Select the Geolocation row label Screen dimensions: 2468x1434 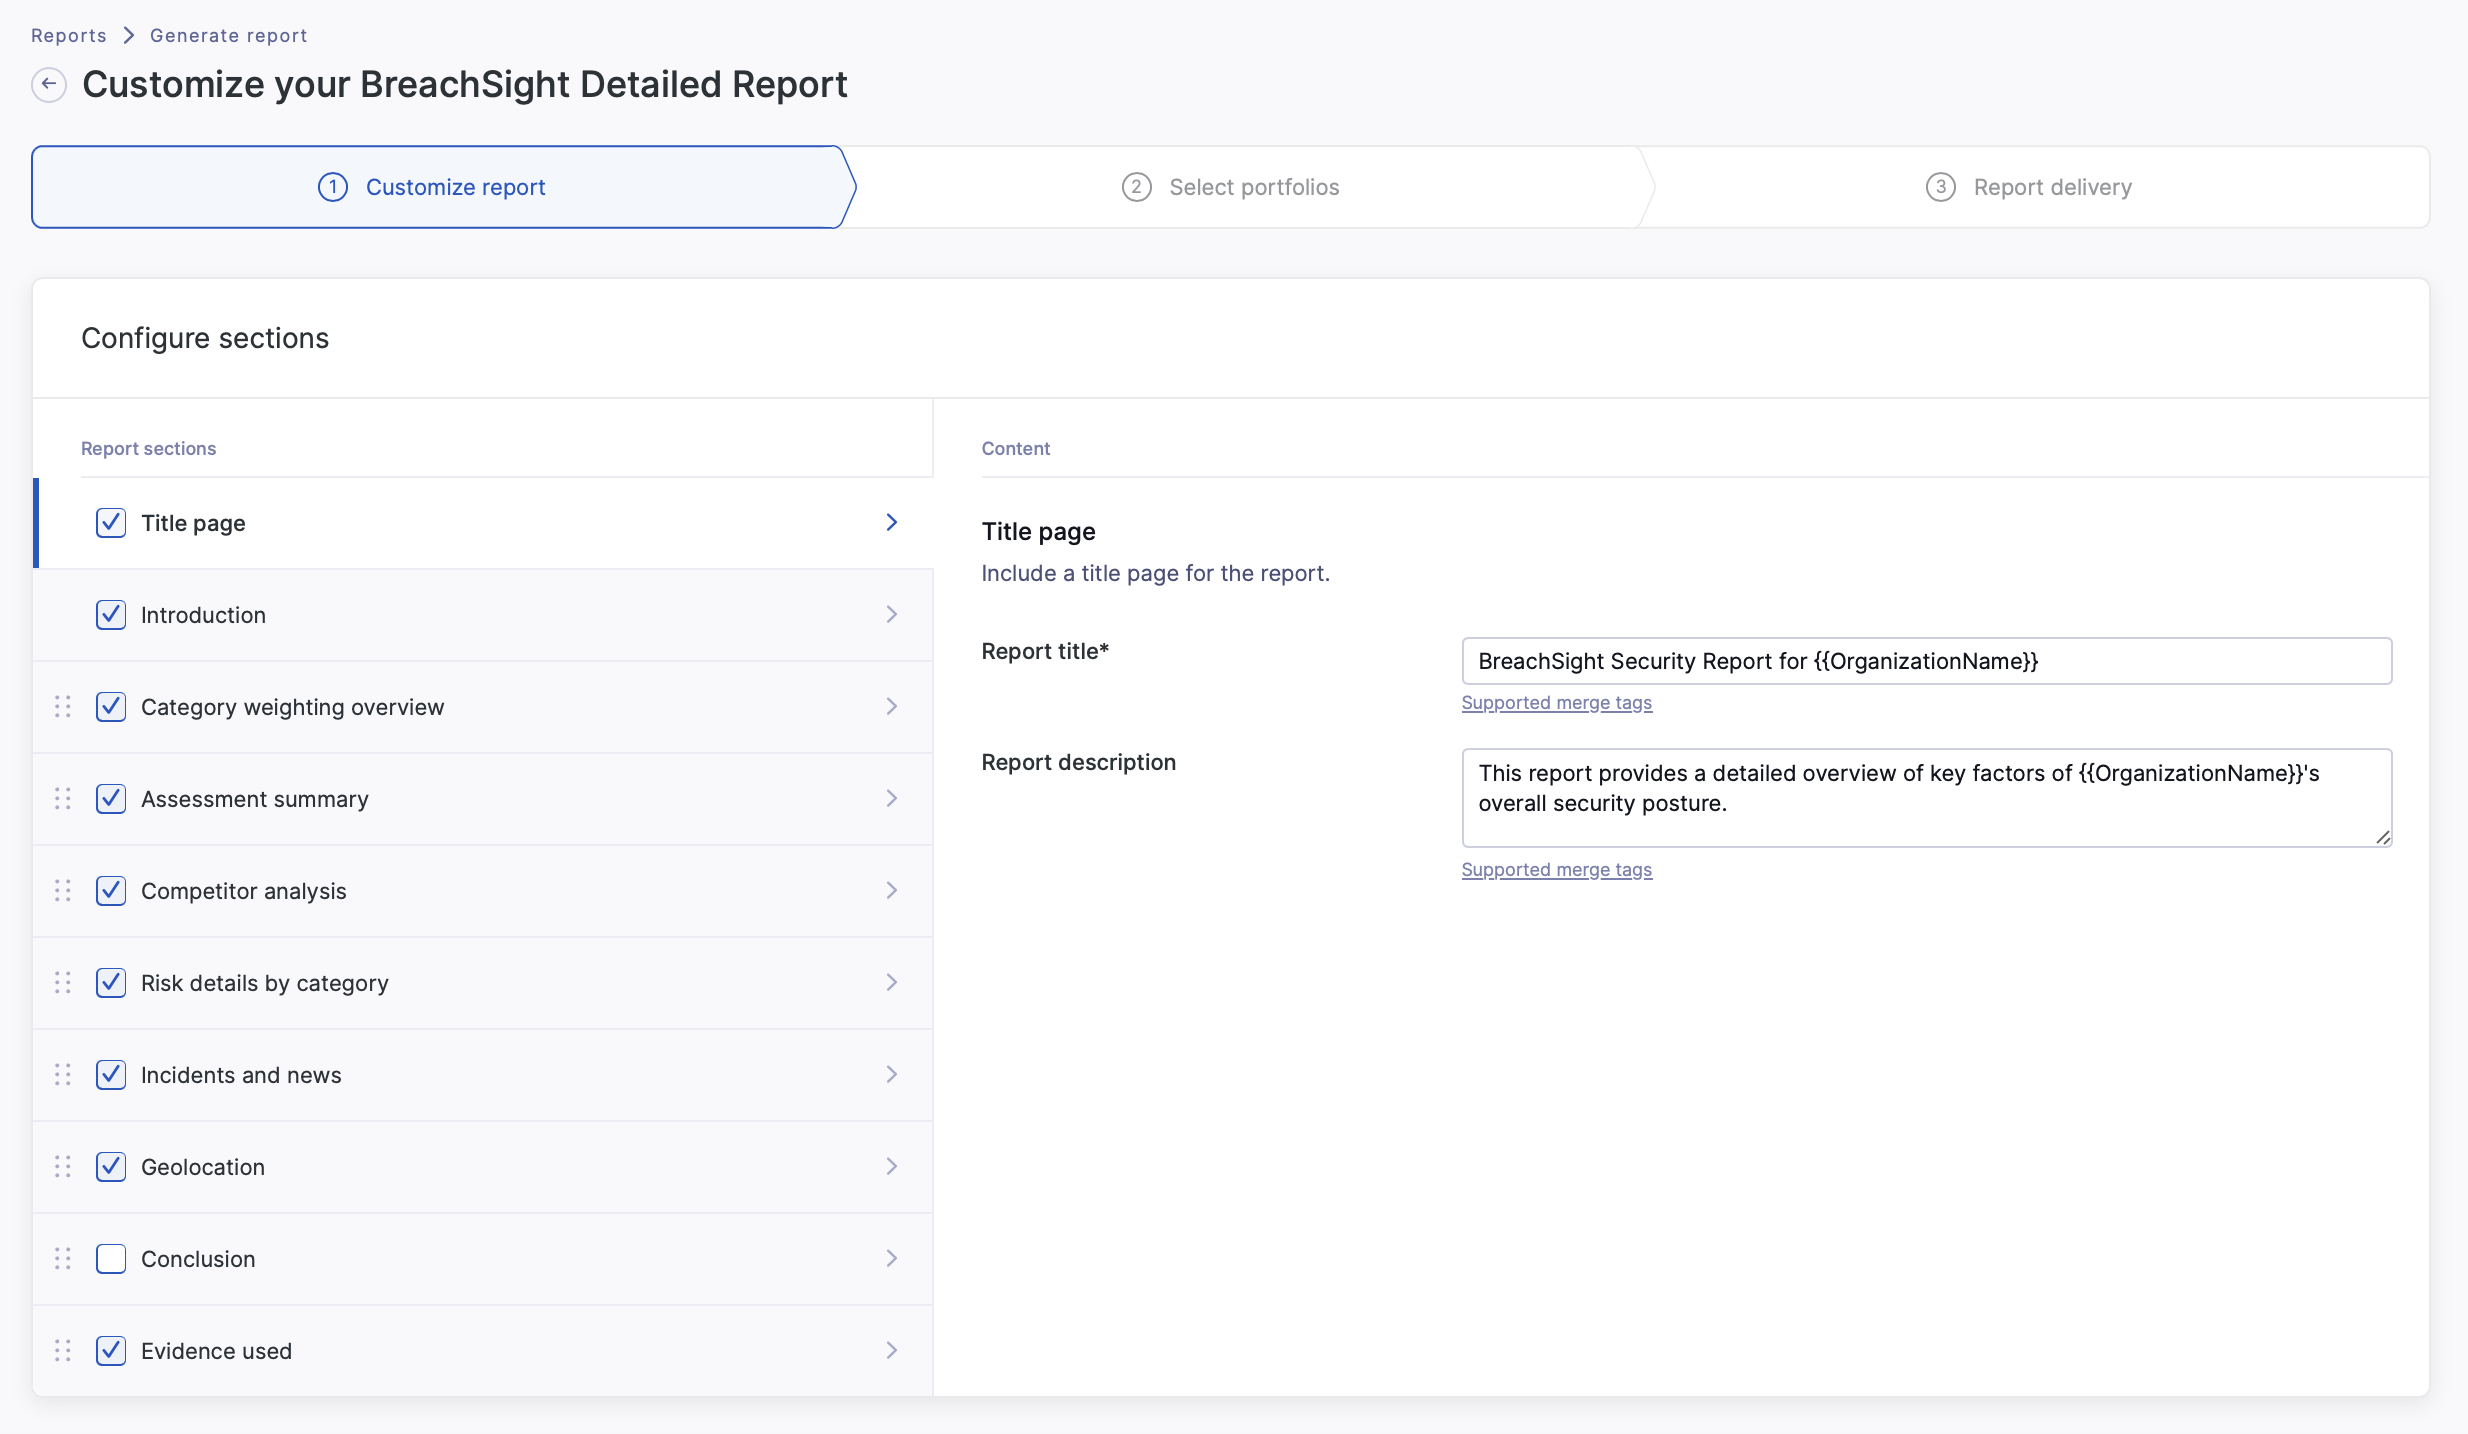pyautogui.click(x=203, y=1167)
